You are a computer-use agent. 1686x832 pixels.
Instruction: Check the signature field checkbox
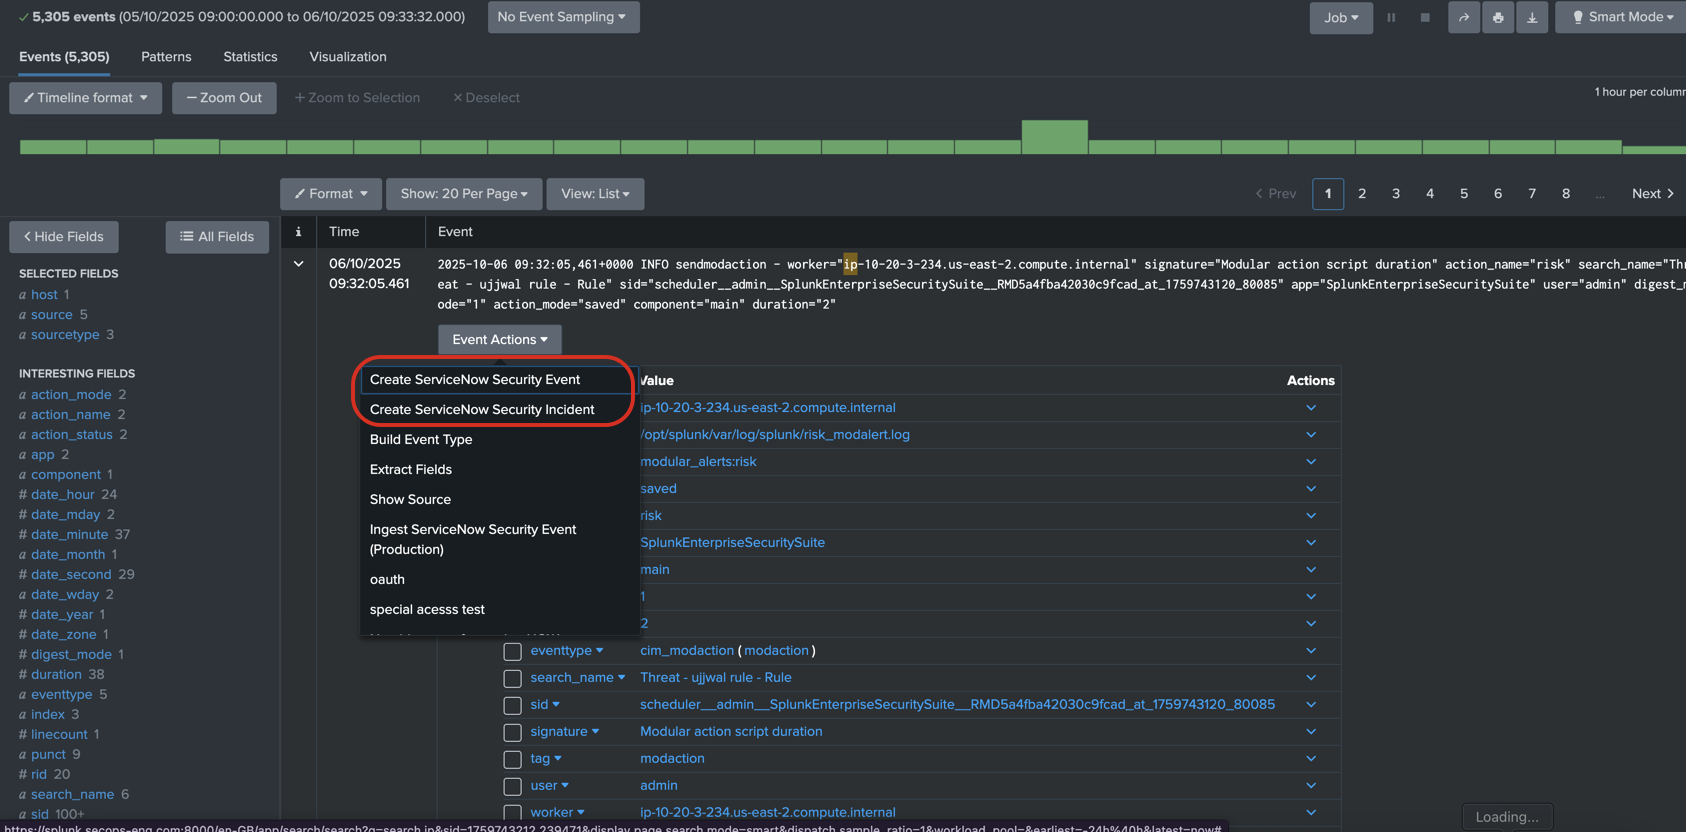[x=512, y=733]
